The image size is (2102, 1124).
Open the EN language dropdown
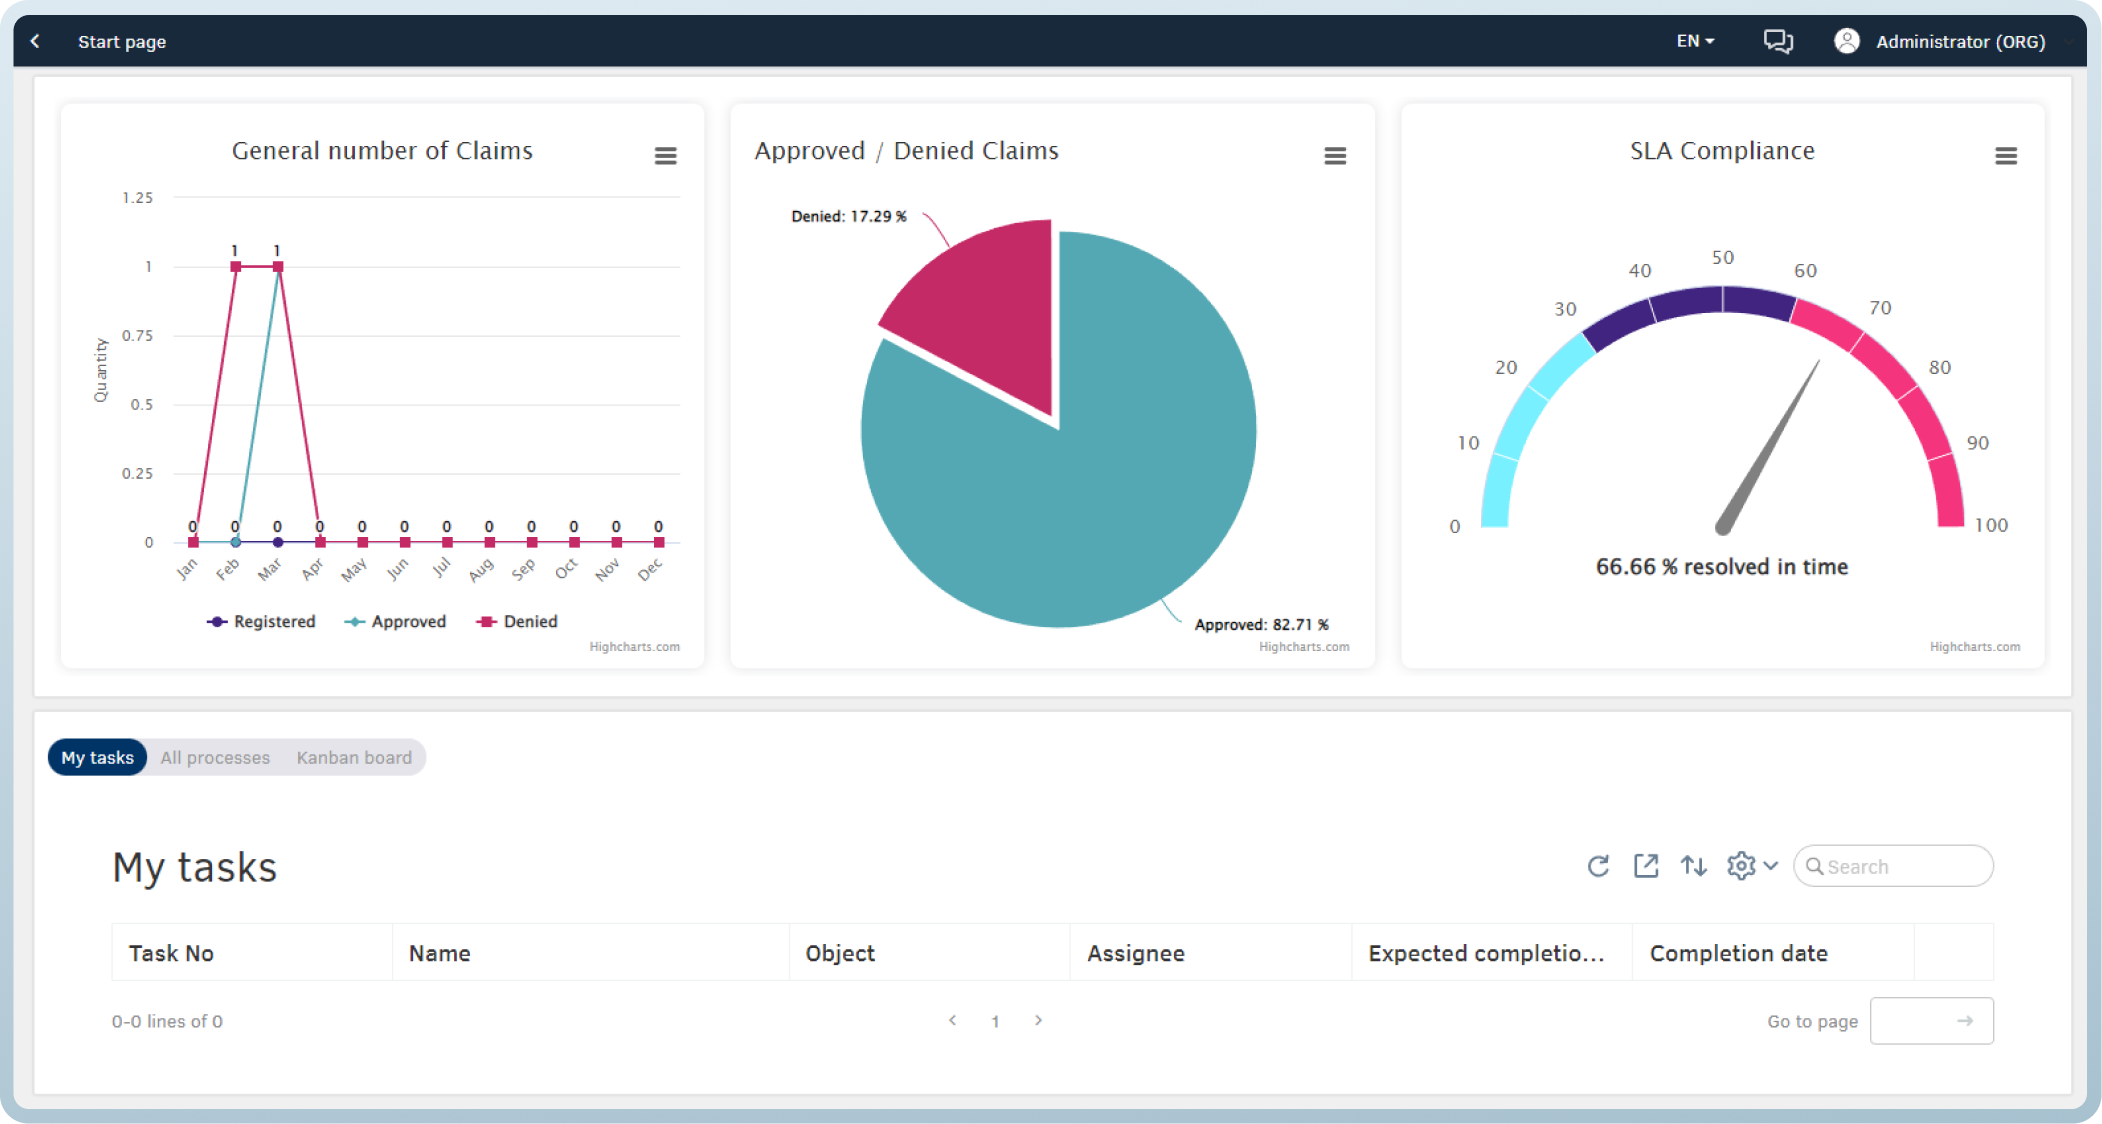point(1696,41)
